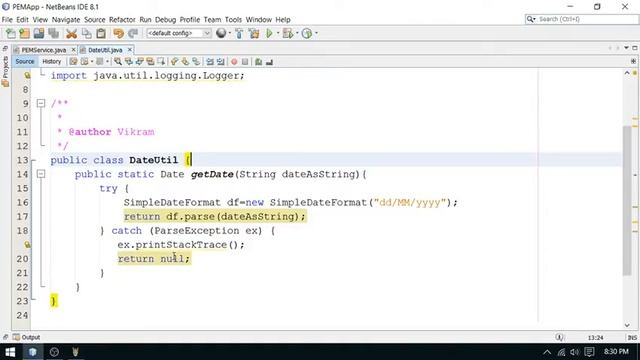Click the Last Edit editor toolbar icon

73,62
